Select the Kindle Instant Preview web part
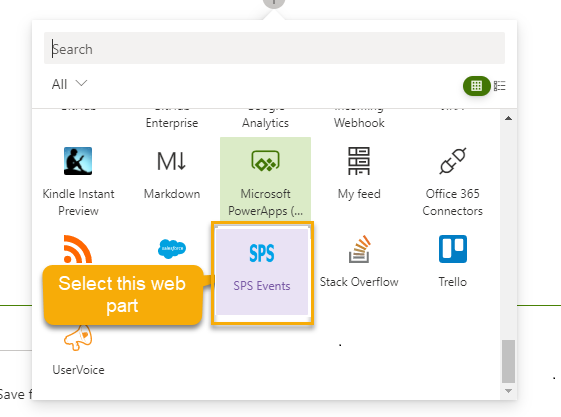The image size is (561, 417). click(x=78, y=181)
